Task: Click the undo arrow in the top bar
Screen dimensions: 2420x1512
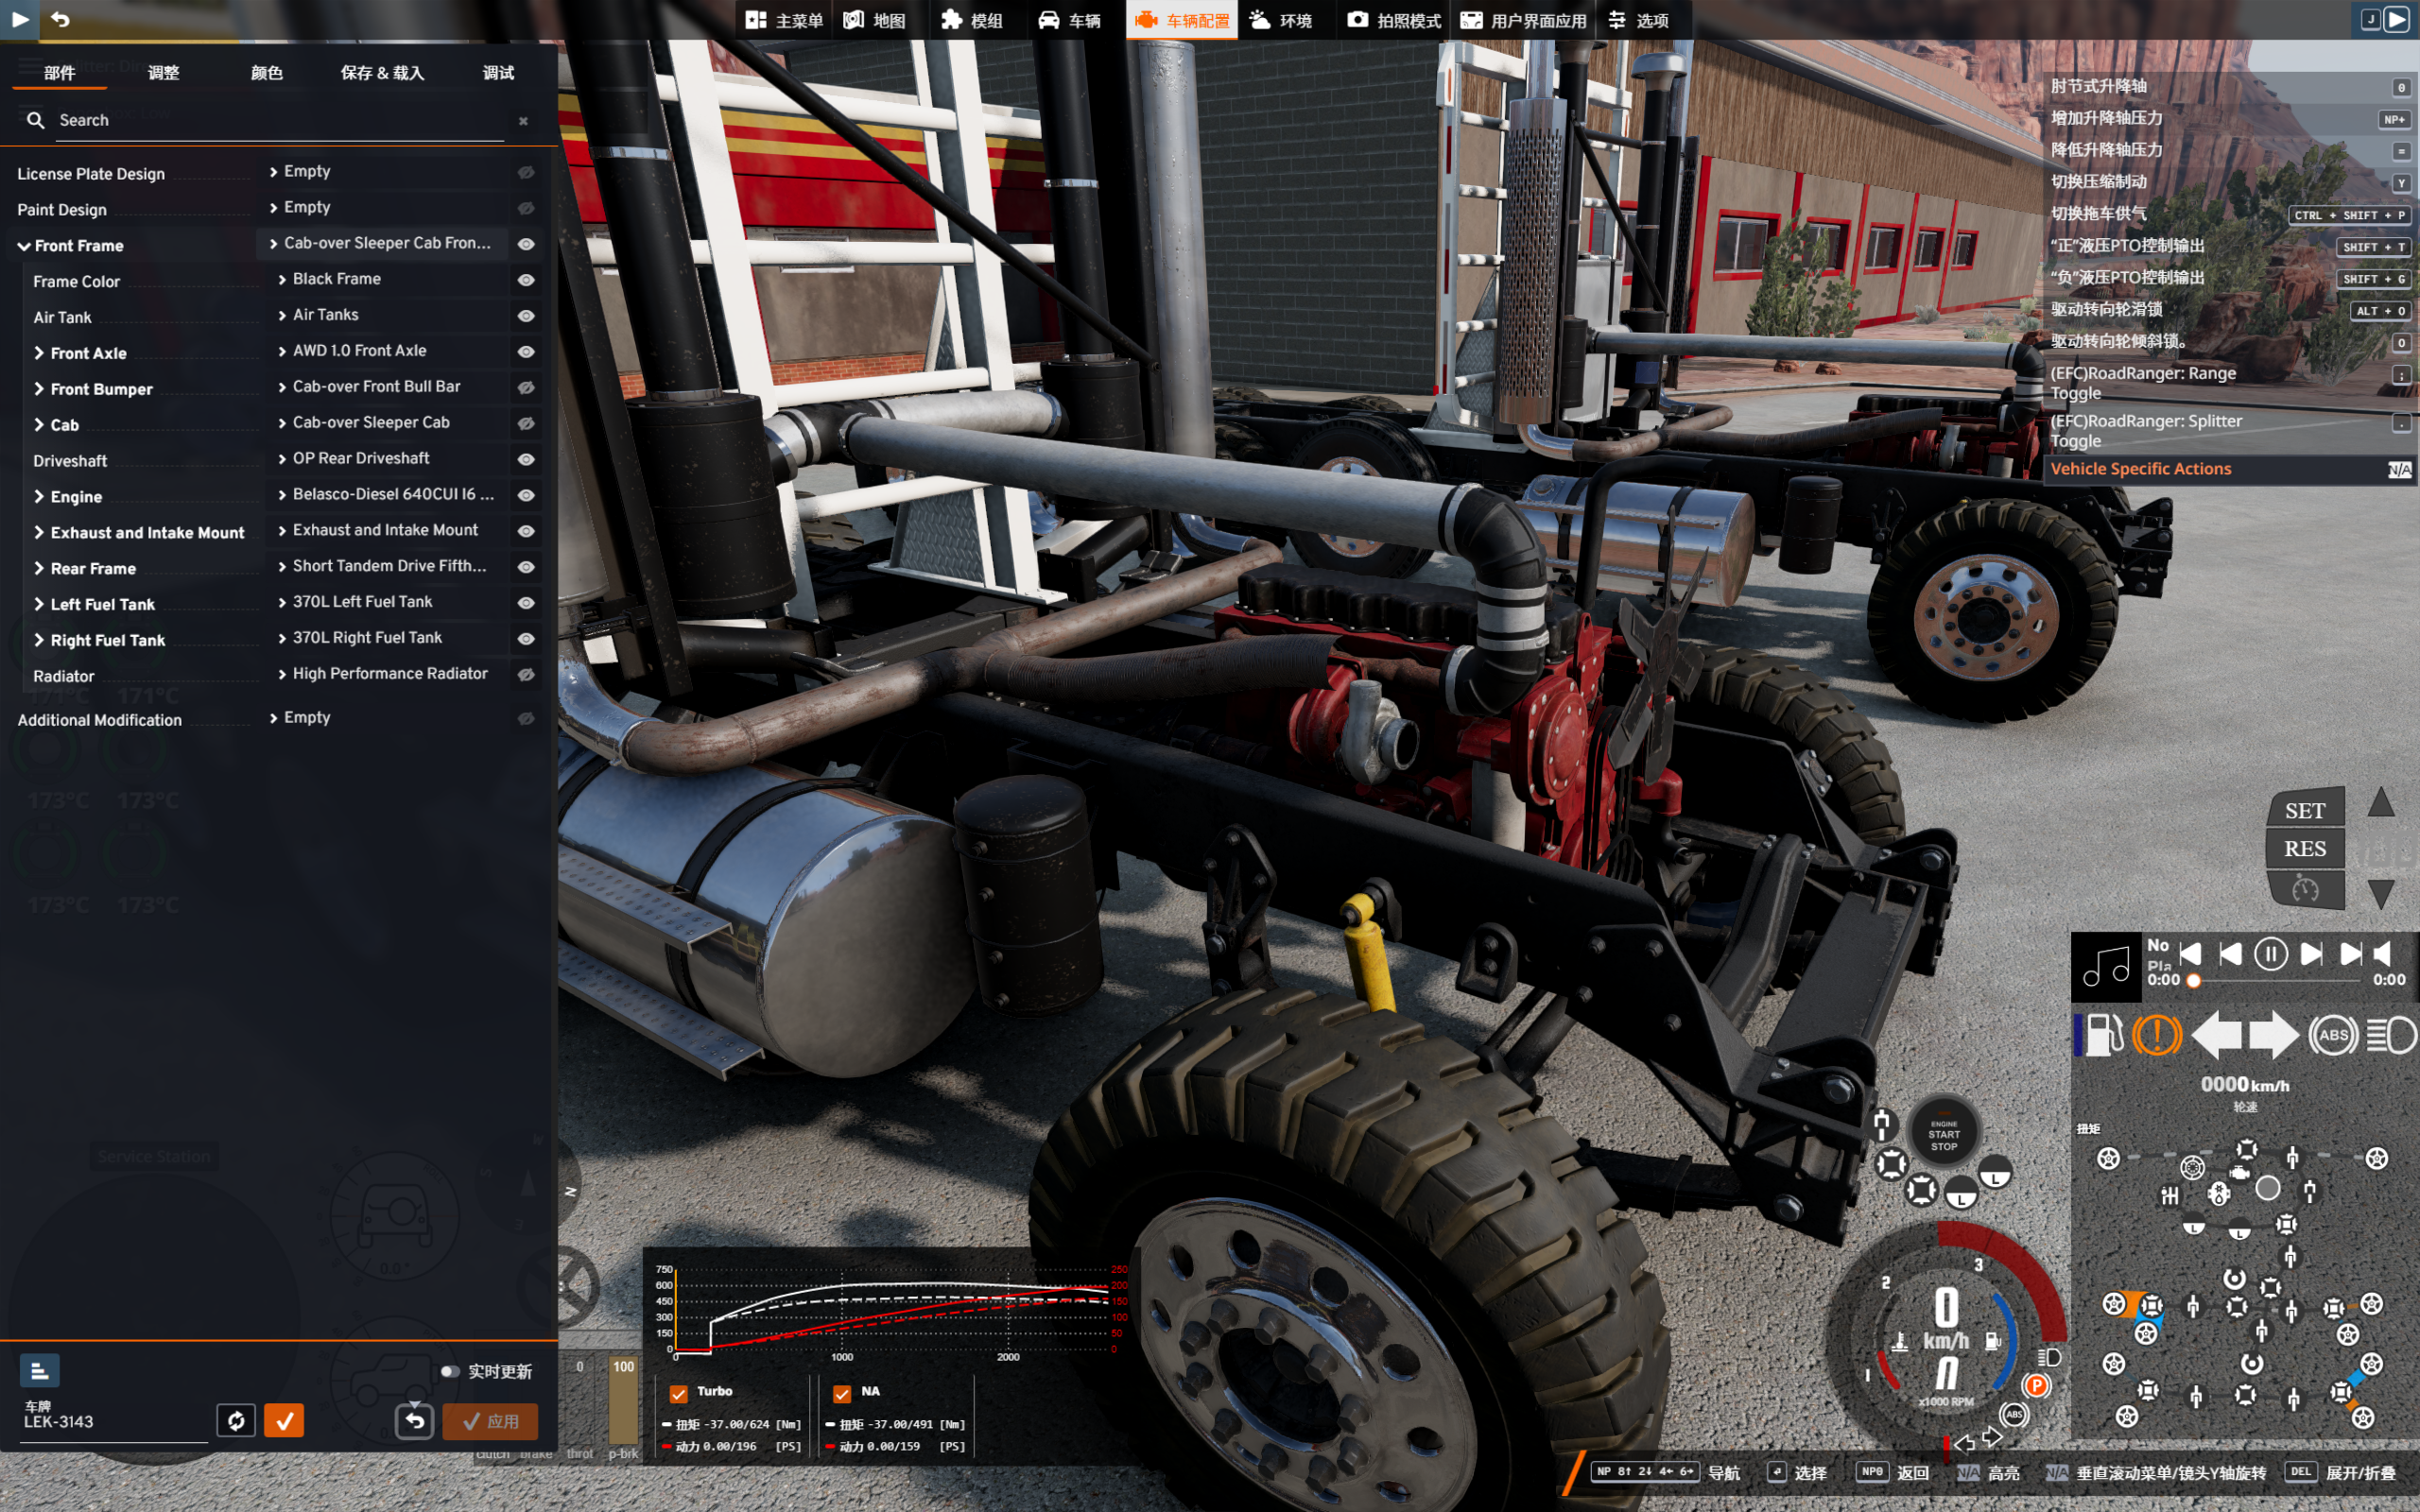Action: [x=60, y=19]
